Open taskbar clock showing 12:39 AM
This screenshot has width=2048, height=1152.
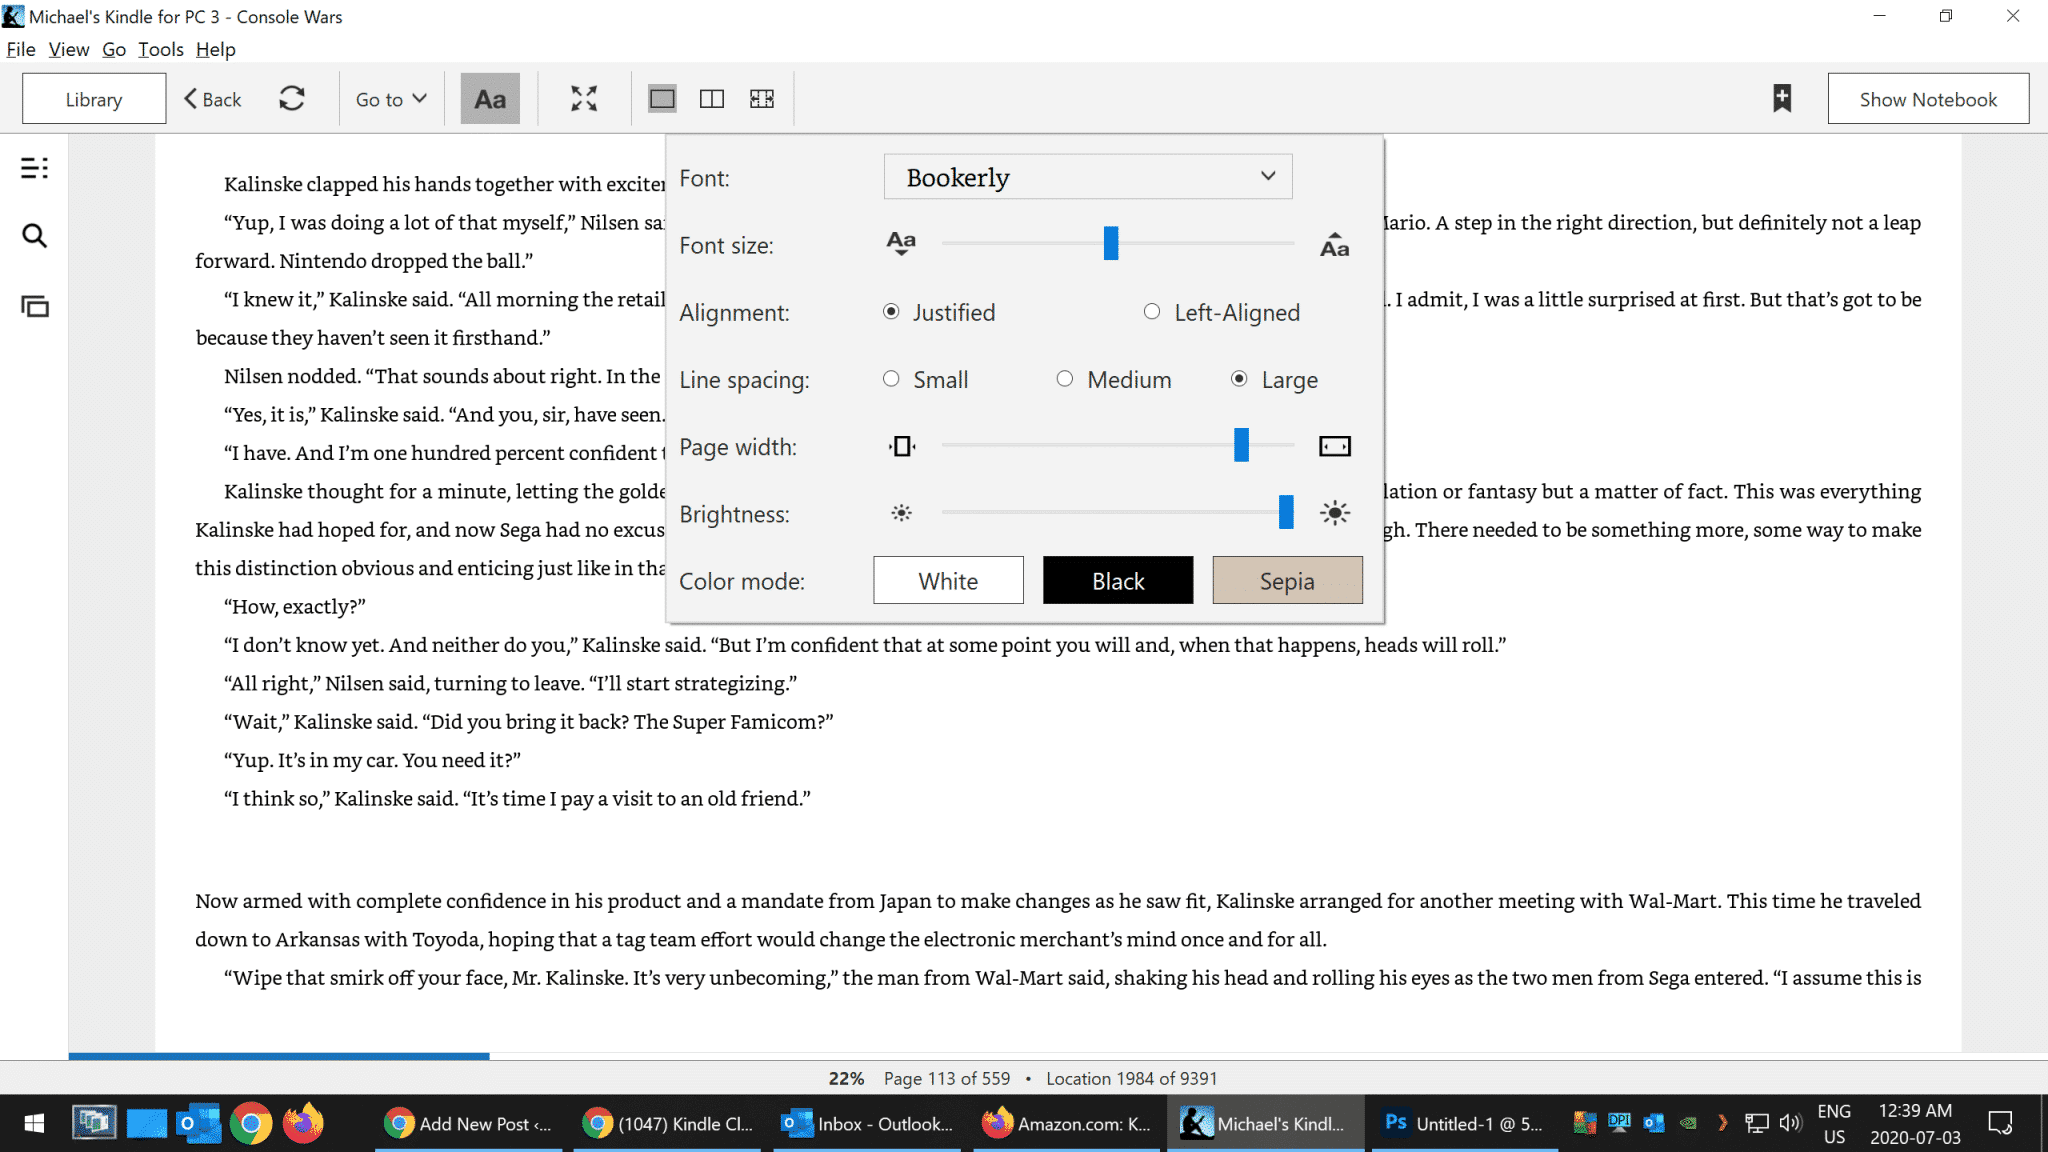pyautogui.click(x=1915, y=1124)
